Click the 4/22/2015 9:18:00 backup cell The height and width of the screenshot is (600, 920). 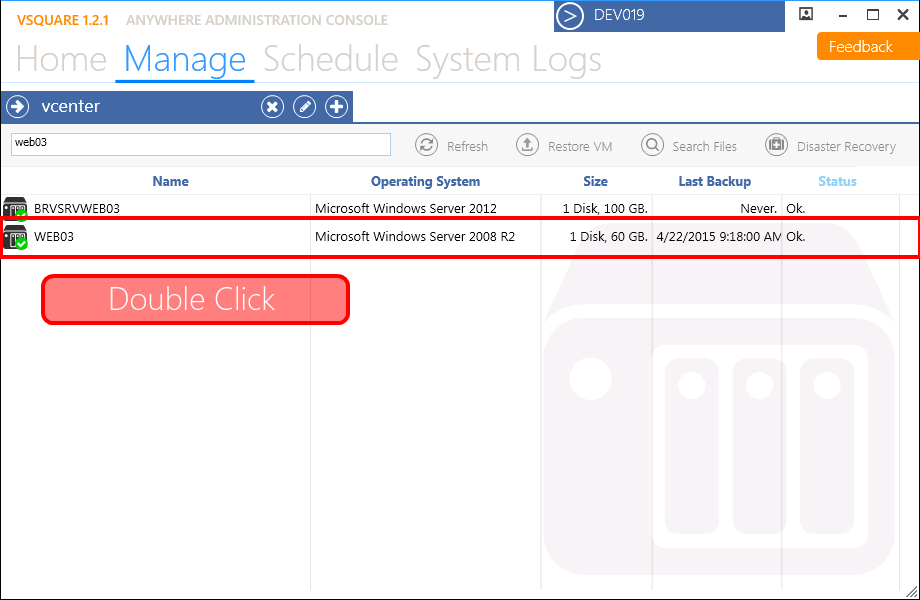pyautogui.click(x=719, y=236)
